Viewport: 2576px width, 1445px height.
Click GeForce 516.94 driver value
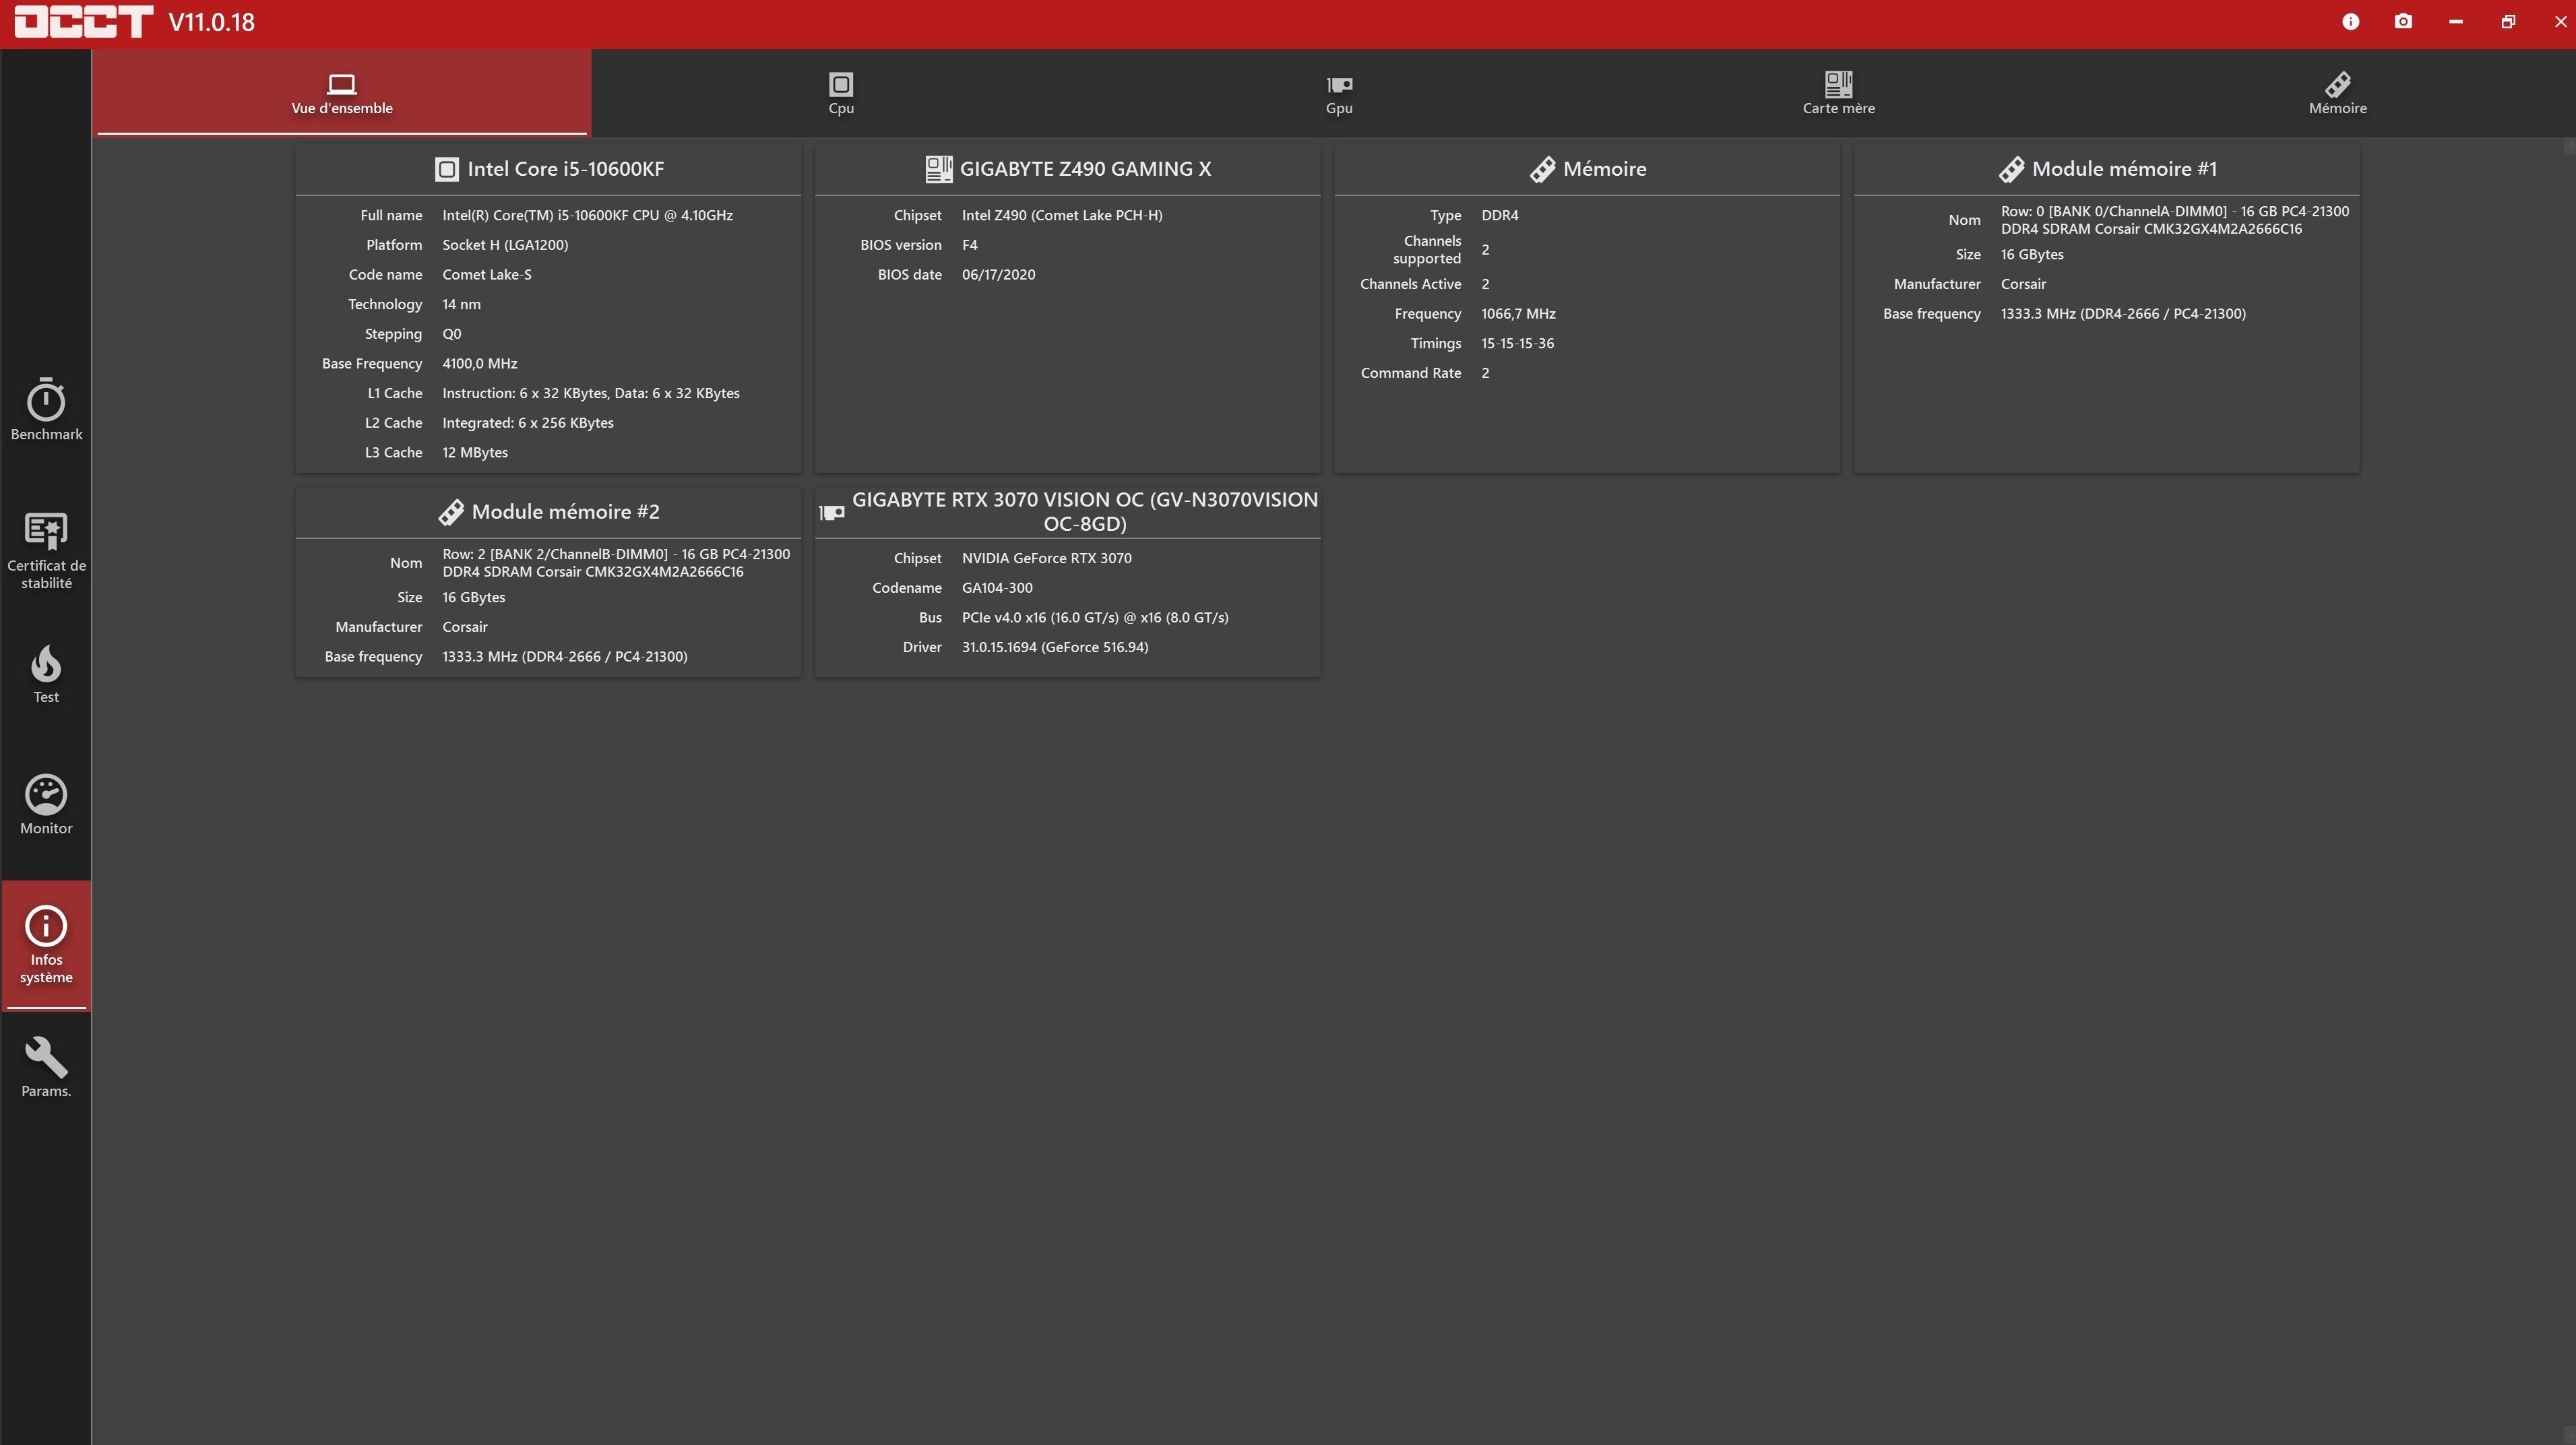(x=1055, y=647)
